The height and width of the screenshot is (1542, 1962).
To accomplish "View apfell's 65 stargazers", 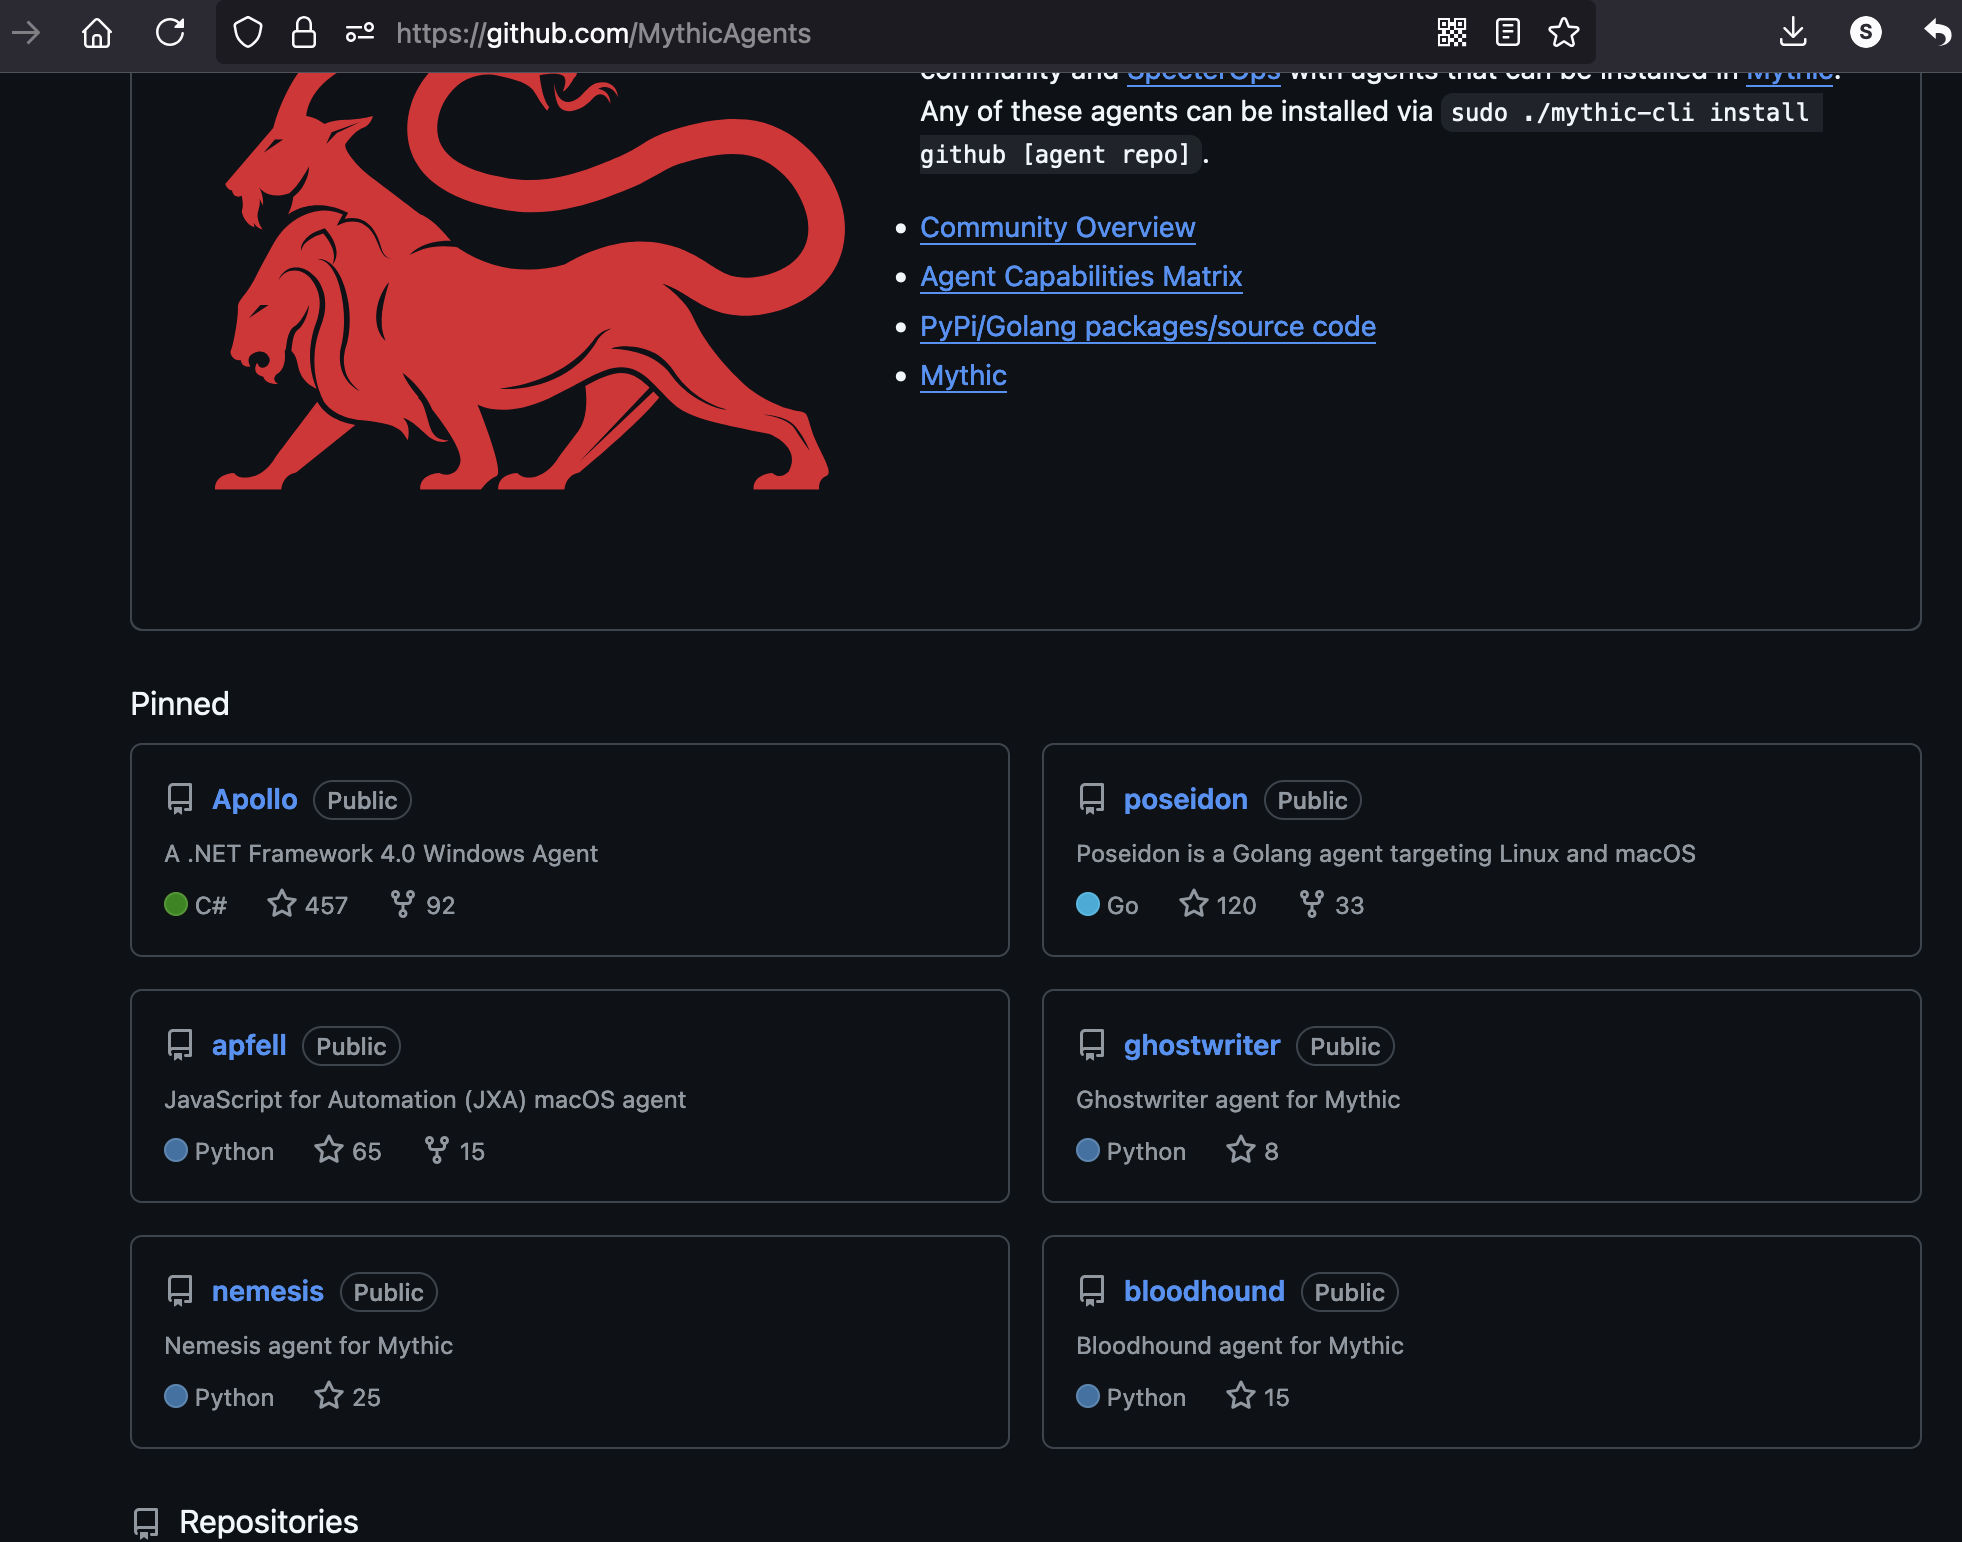I will [348, 1151].
